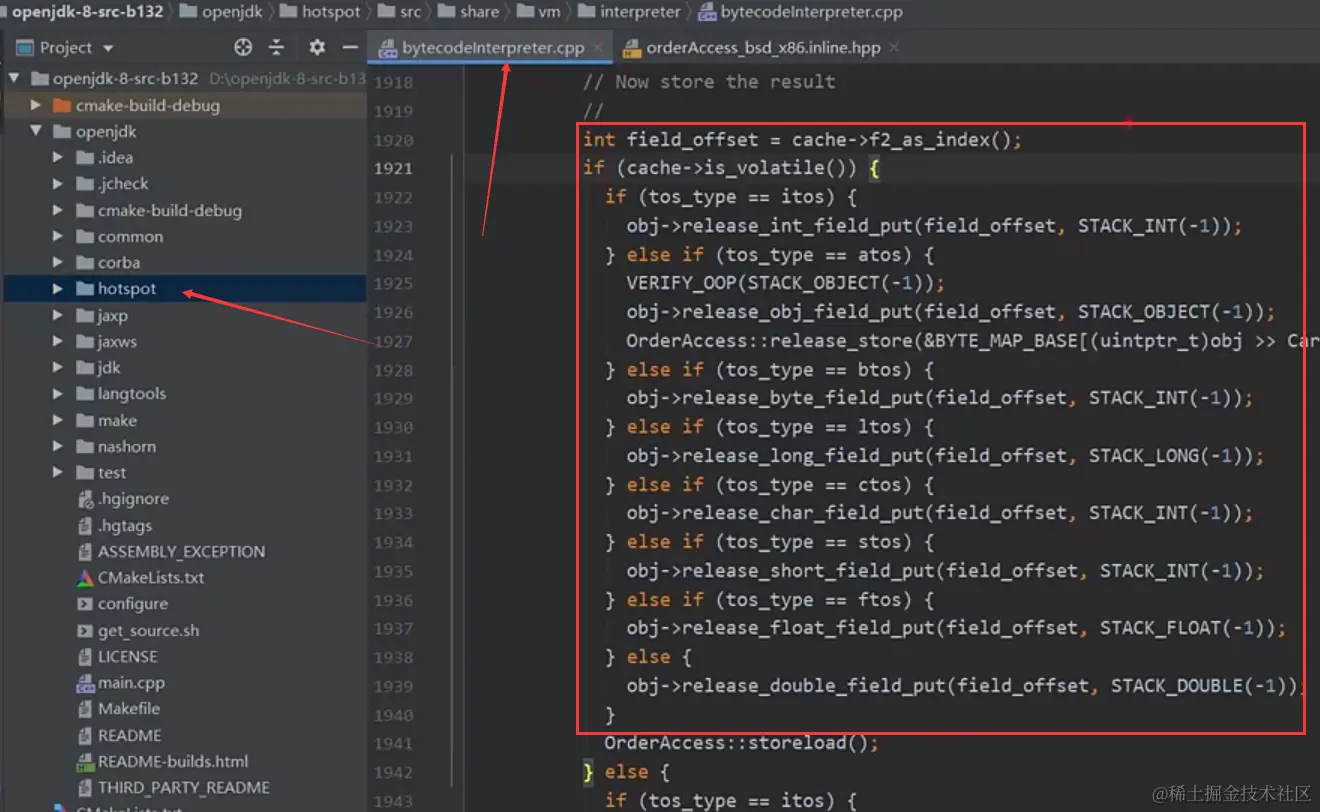1320x812 pixels.
Task: Click the share breadcrumb
Action: tap(468, 12)
